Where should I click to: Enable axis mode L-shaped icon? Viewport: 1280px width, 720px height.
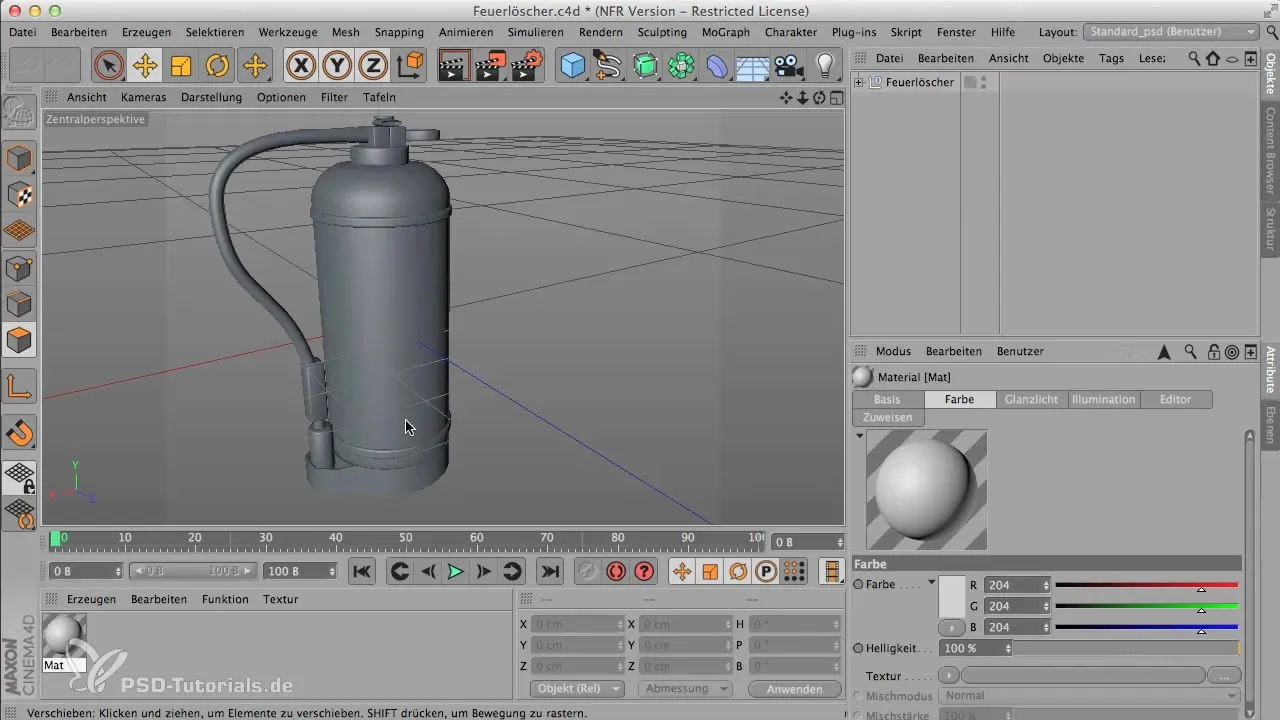coord(20,387)
